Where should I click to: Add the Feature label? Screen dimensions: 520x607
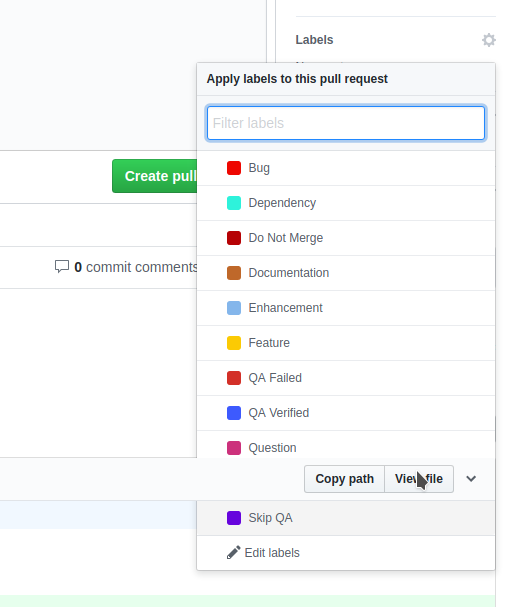(x=346, y=343)
